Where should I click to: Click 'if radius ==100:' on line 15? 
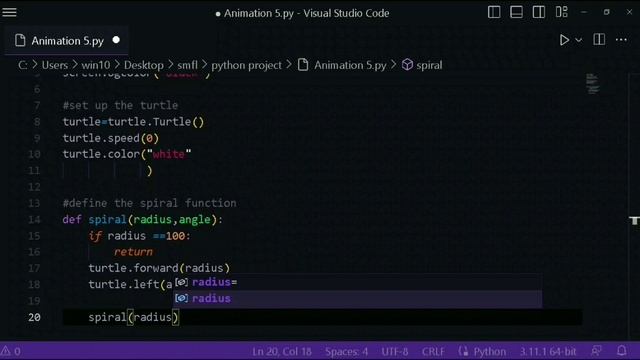pos(139,236)
